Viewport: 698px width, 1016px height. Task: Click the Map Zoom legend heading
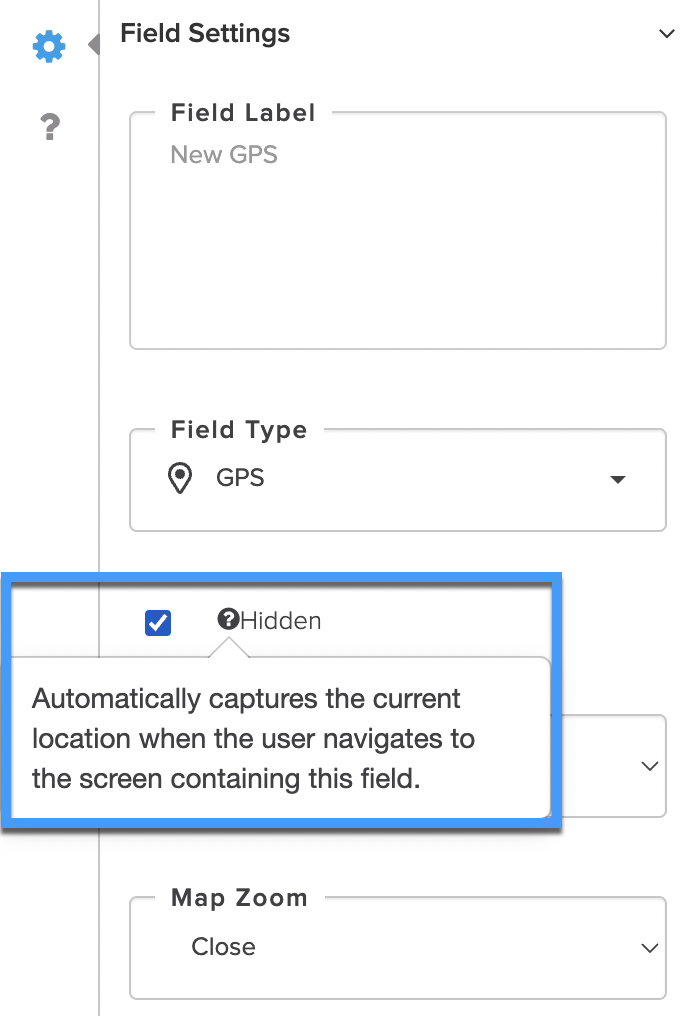(239, 898)
